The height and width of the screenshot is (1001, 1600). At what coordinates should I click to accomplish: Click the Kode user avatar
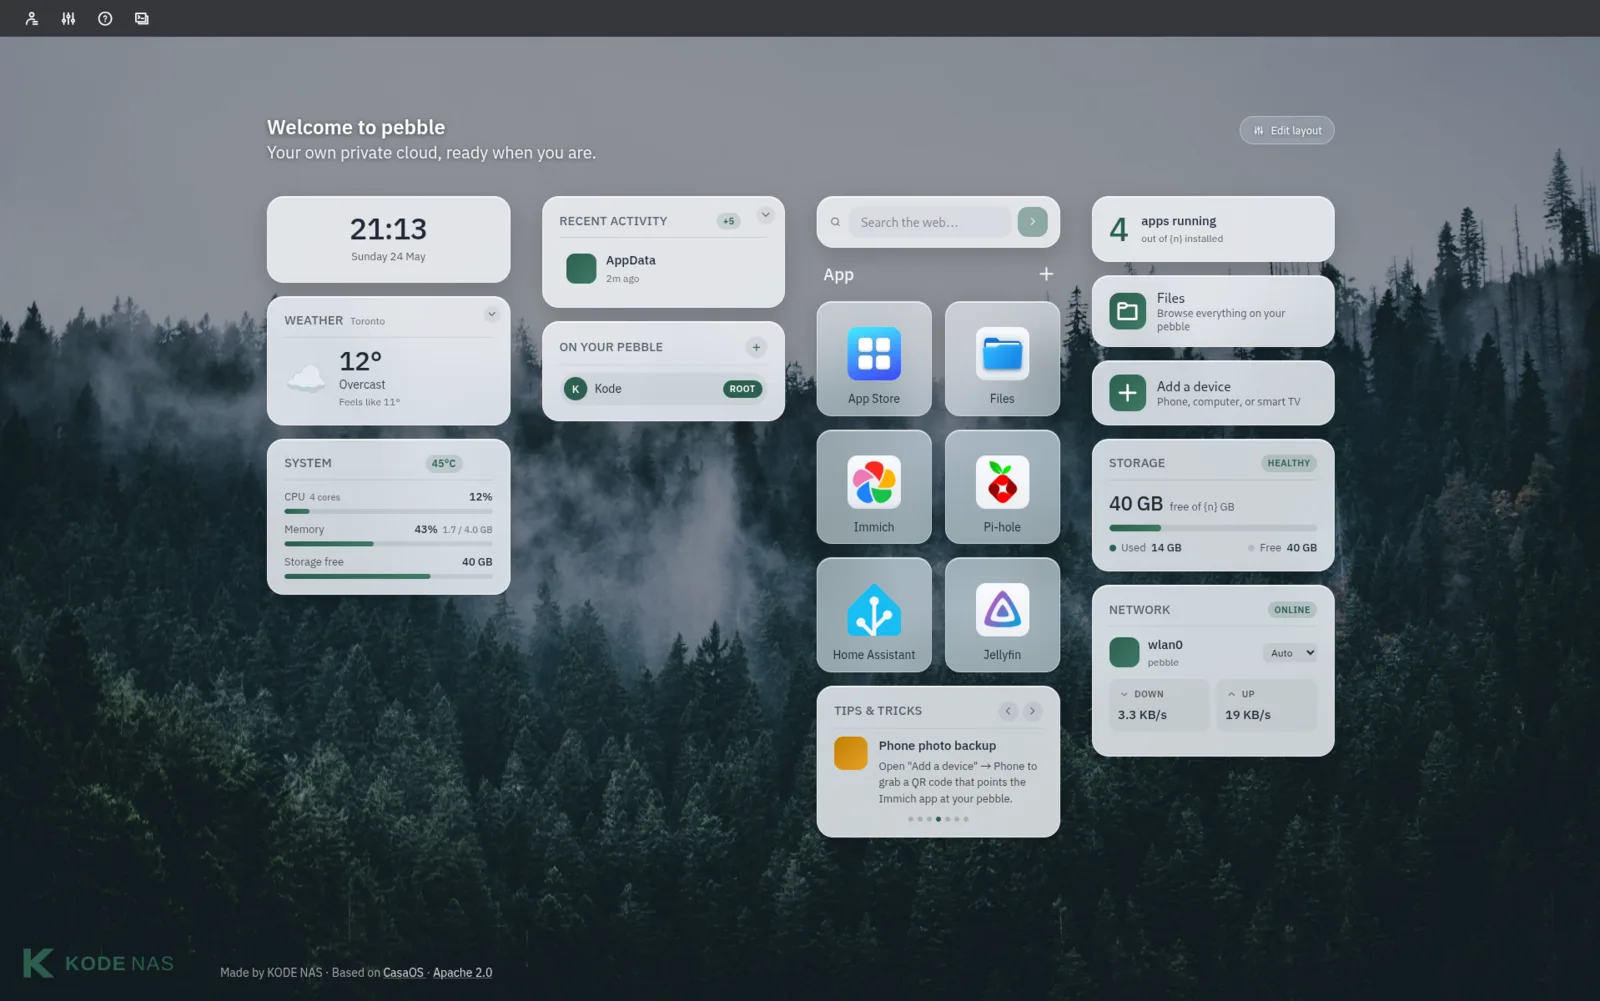[575, 389]
